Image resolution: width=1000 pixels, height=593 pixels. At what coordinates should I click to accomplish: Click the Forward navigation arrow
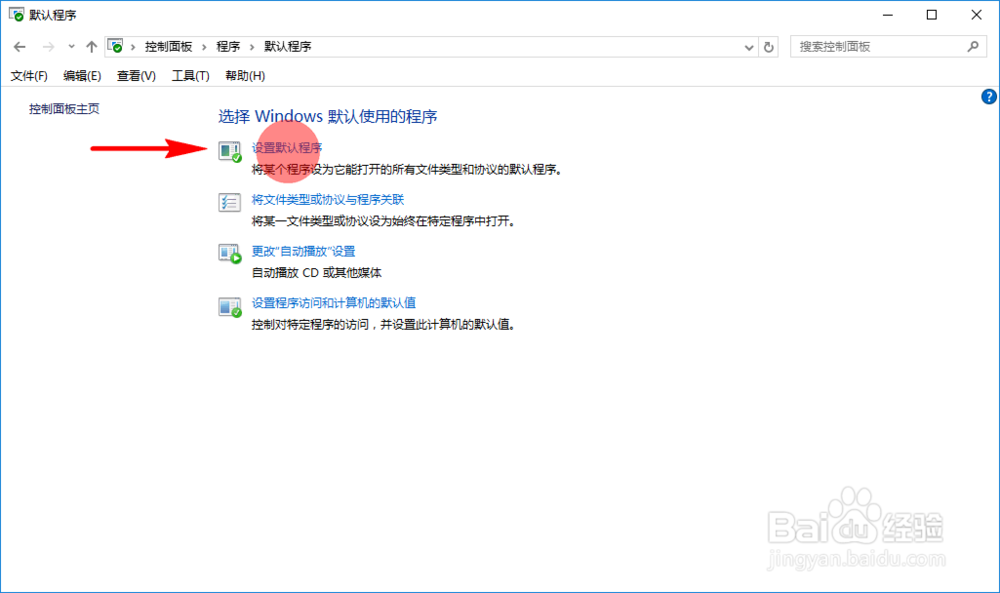coord(48,47)
